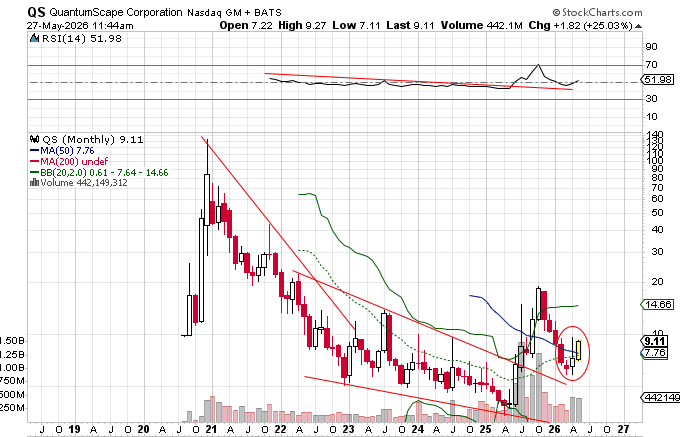
Task: Click the year 27 label on time axis
Action: tap(623, 429)
